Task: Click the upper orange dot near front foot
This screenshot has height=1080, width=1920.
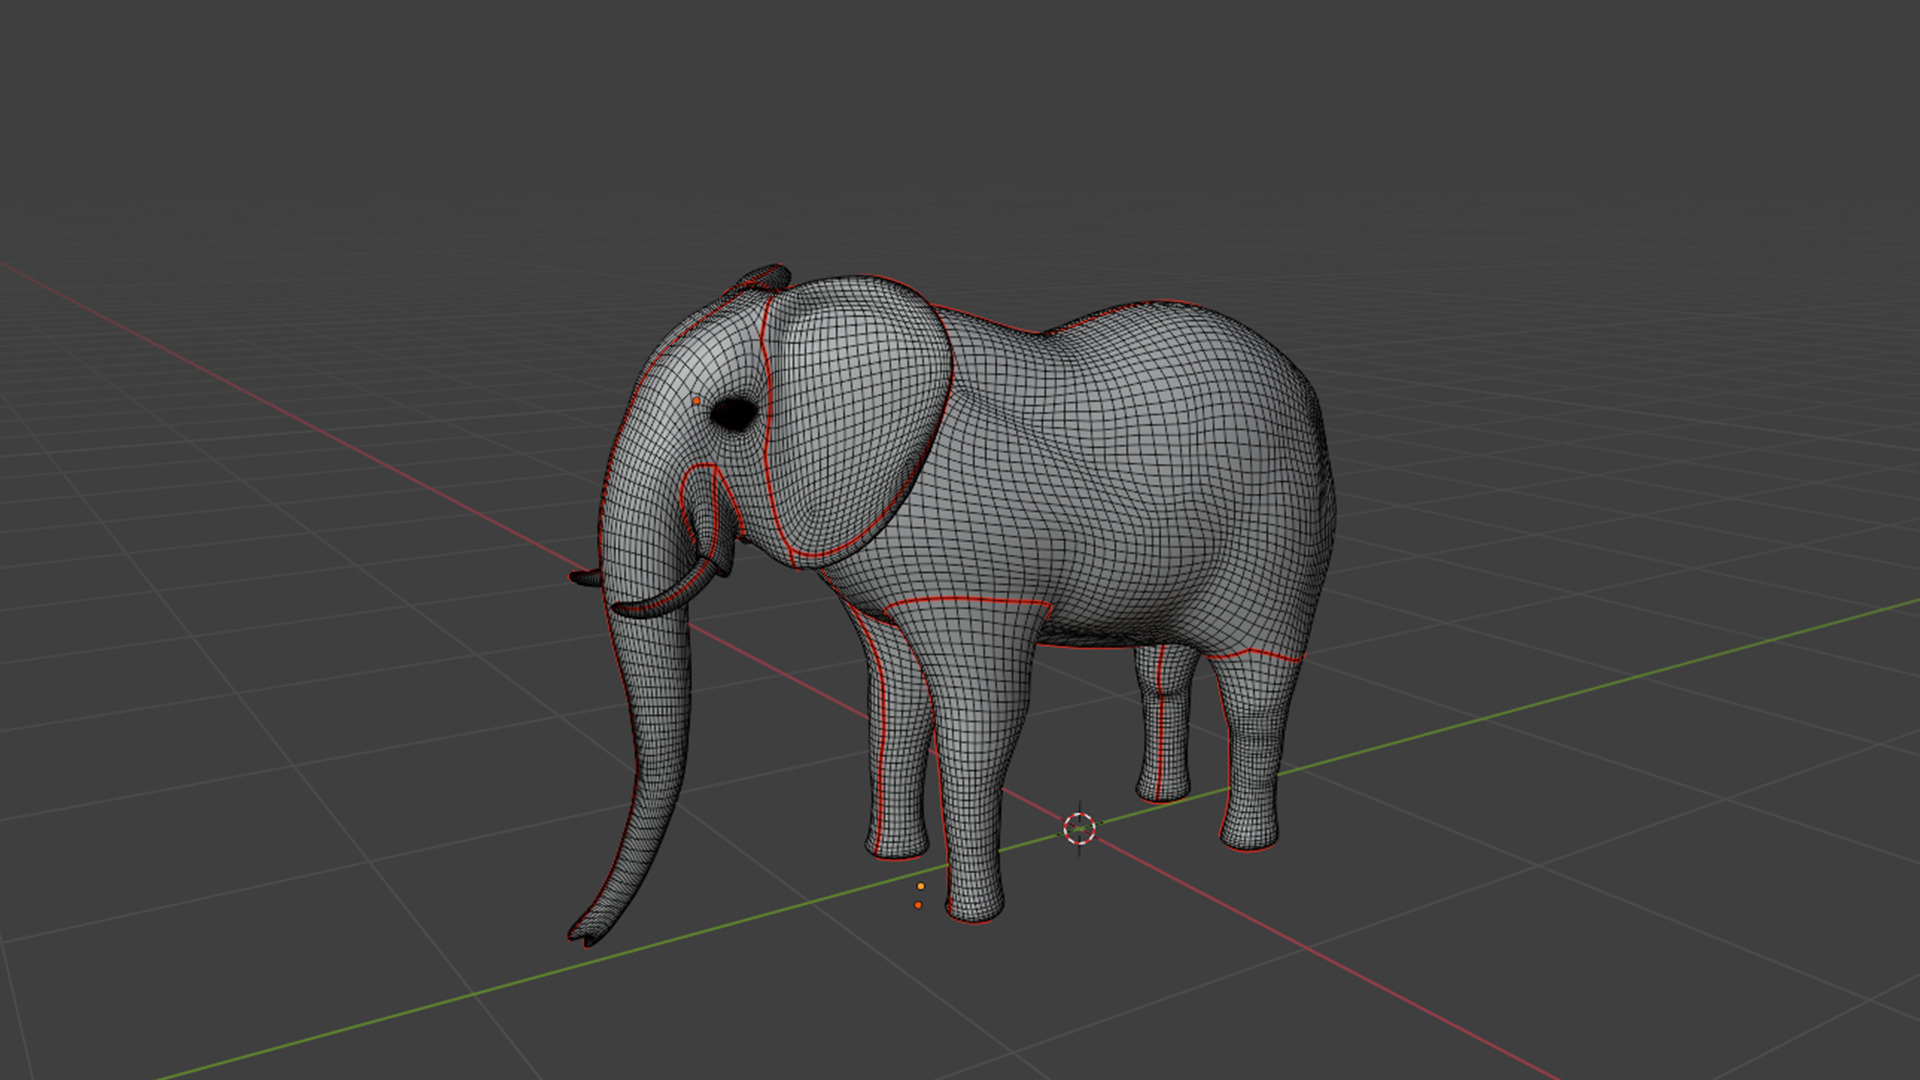Action: pos(921,886)
